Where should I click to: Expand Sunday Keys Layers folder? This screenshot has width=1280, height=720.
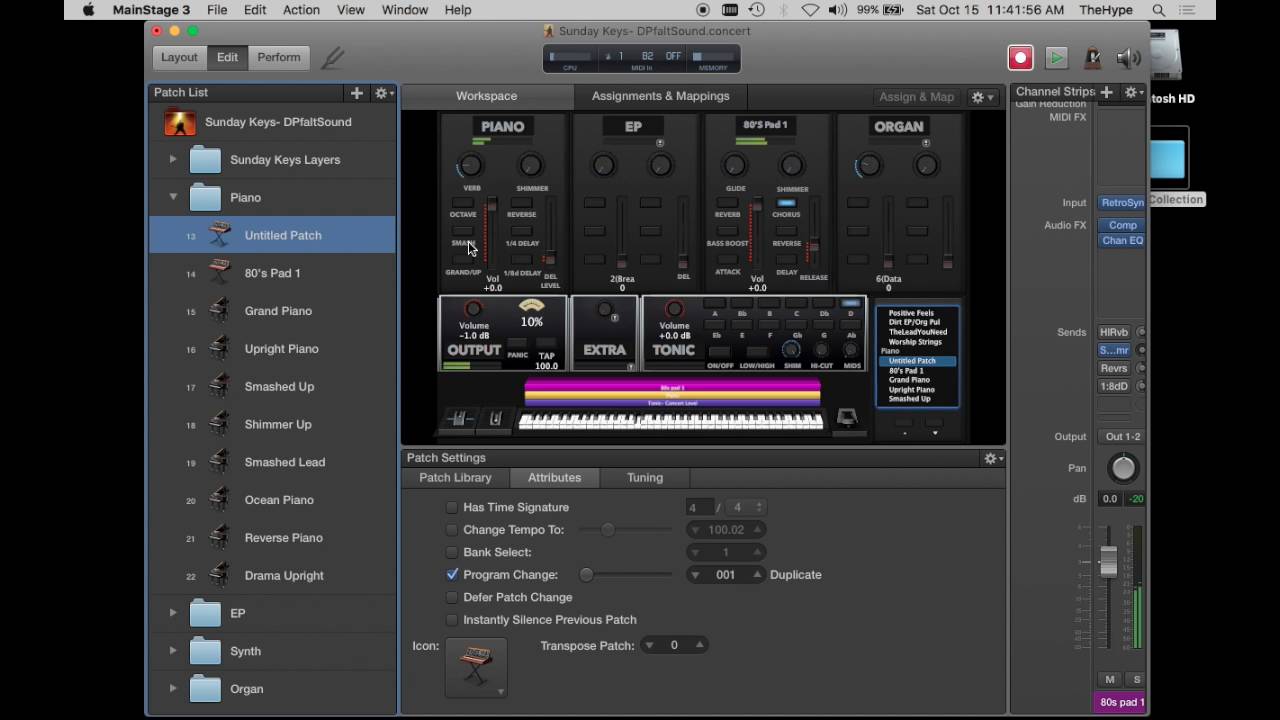tap(173, 159)
